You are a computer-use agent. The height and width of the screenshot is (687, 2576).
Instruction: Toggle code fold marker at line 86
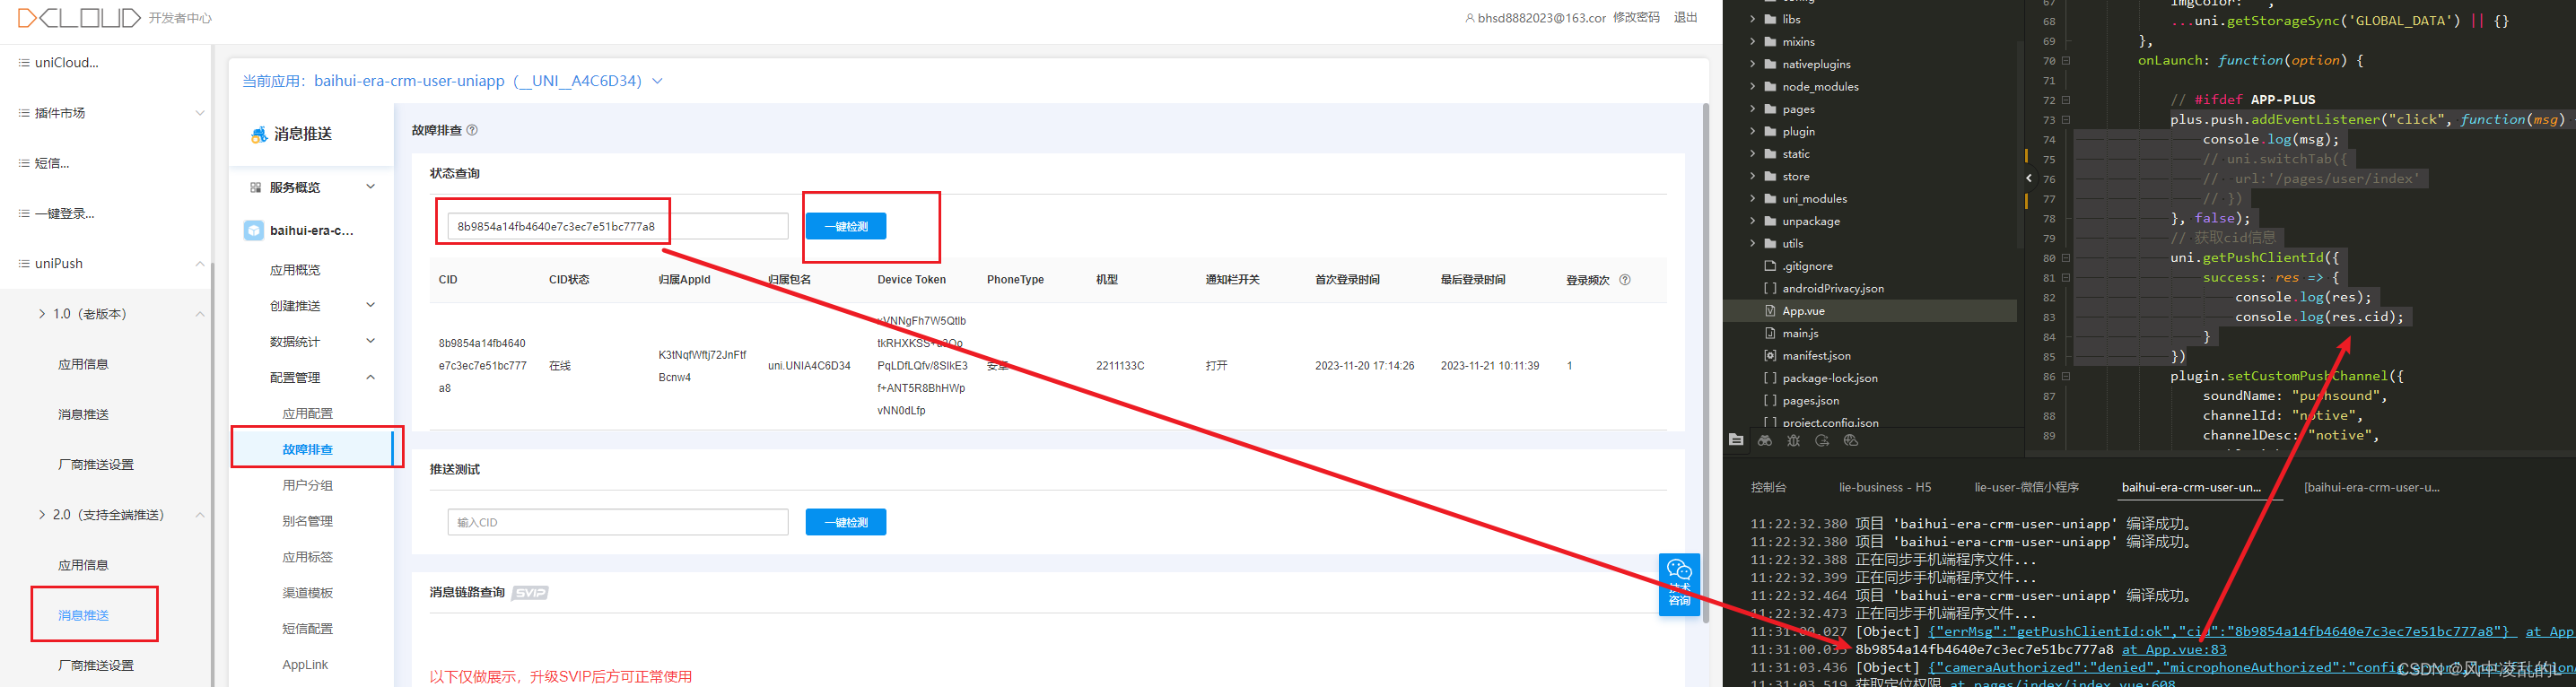click(2066, 377)
